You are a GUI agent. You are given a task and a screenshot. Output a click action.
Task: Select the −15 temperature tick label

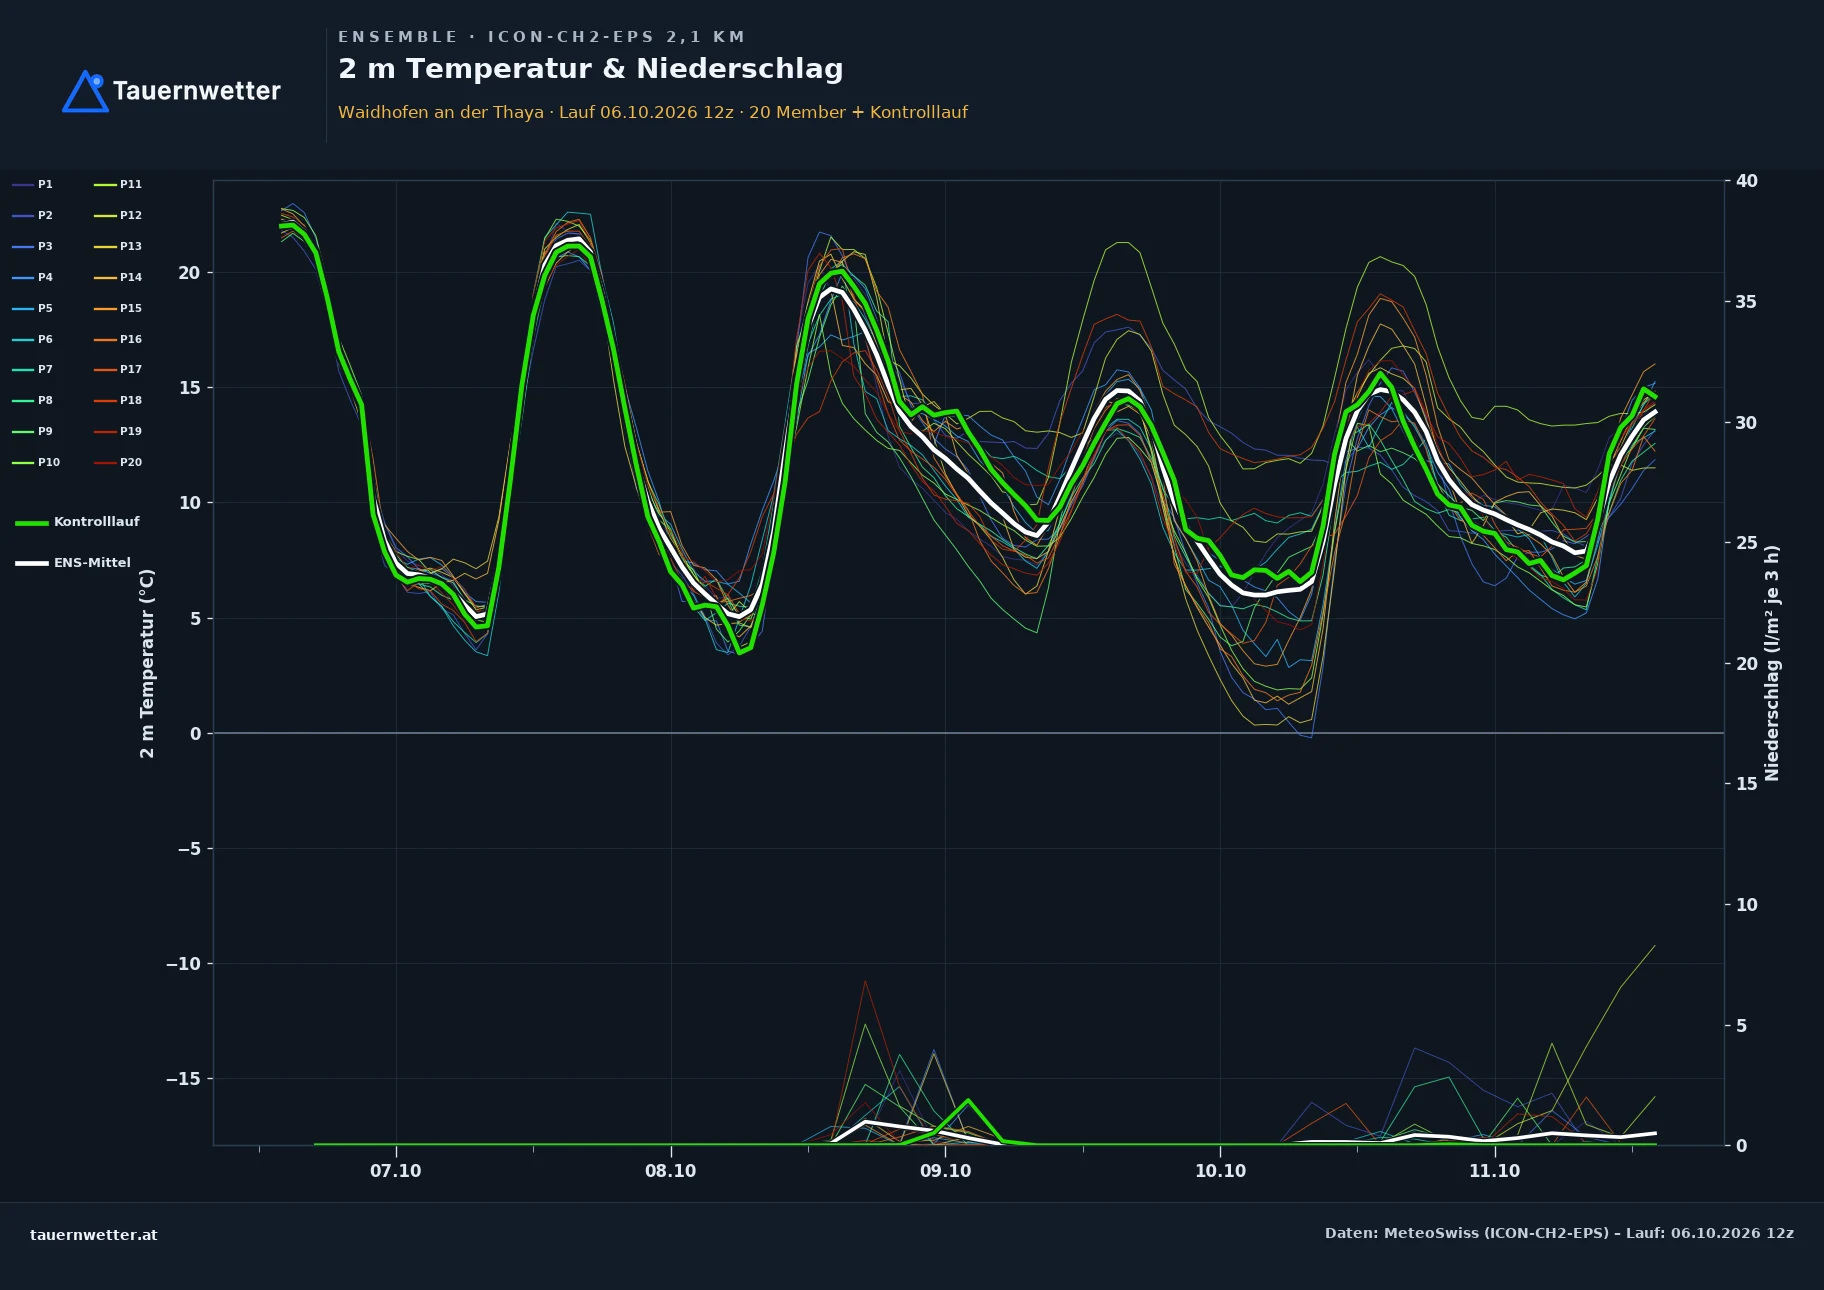point(183,1079)
